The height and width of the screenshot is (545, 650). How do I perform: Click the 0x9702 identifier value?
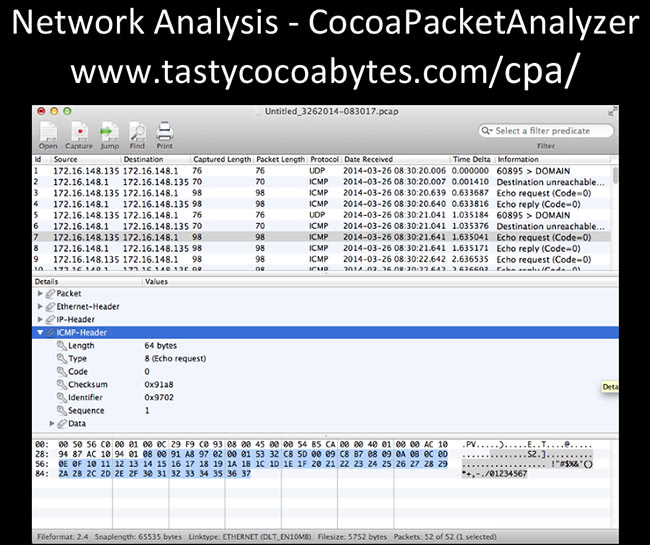(x=159, y=397)
